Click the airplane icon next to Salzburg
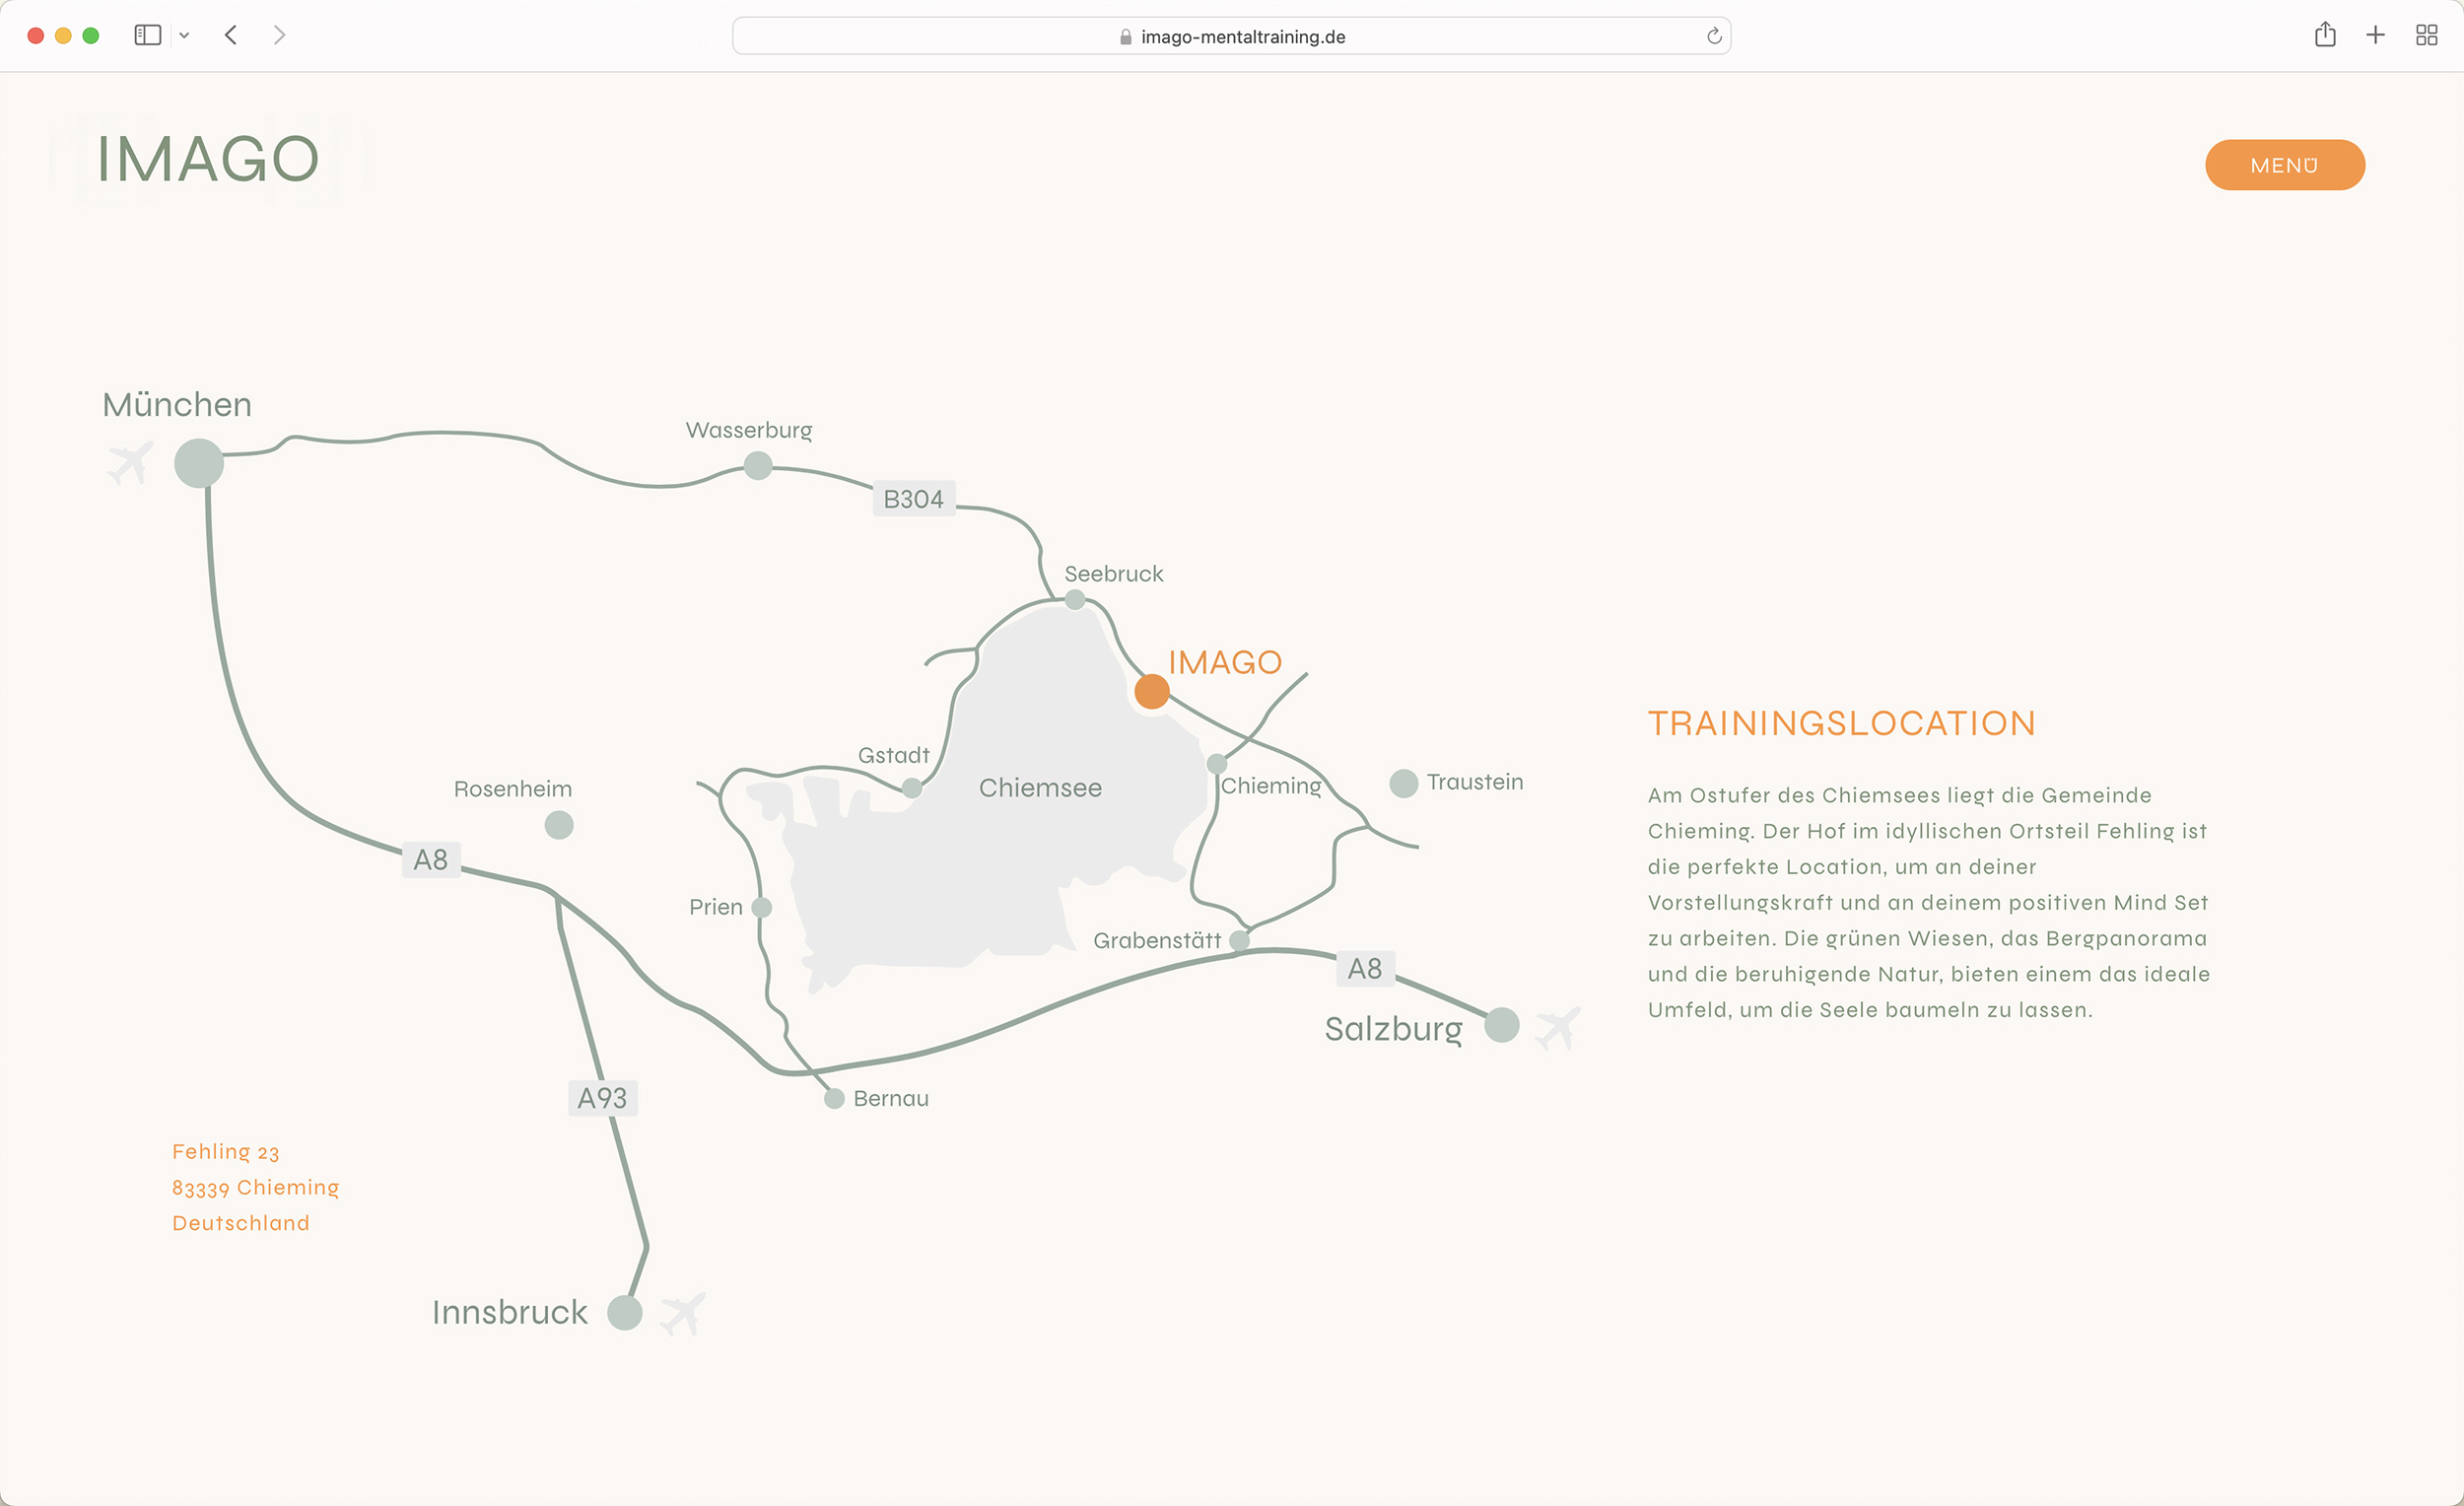This screenshot has height=1506, width=2464. (1557, 1028)
